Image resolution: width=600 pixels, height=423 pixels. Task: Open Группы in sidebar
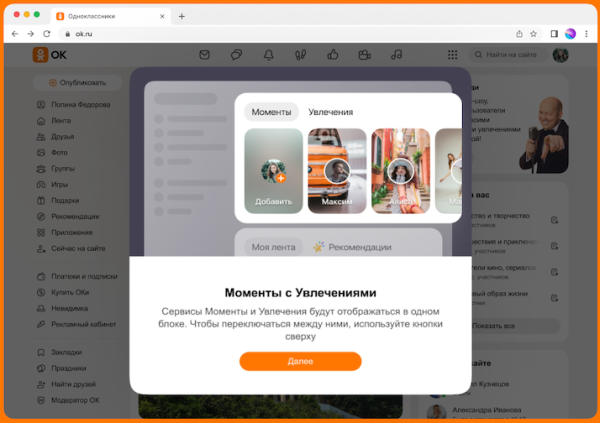[x=56, y=168]
